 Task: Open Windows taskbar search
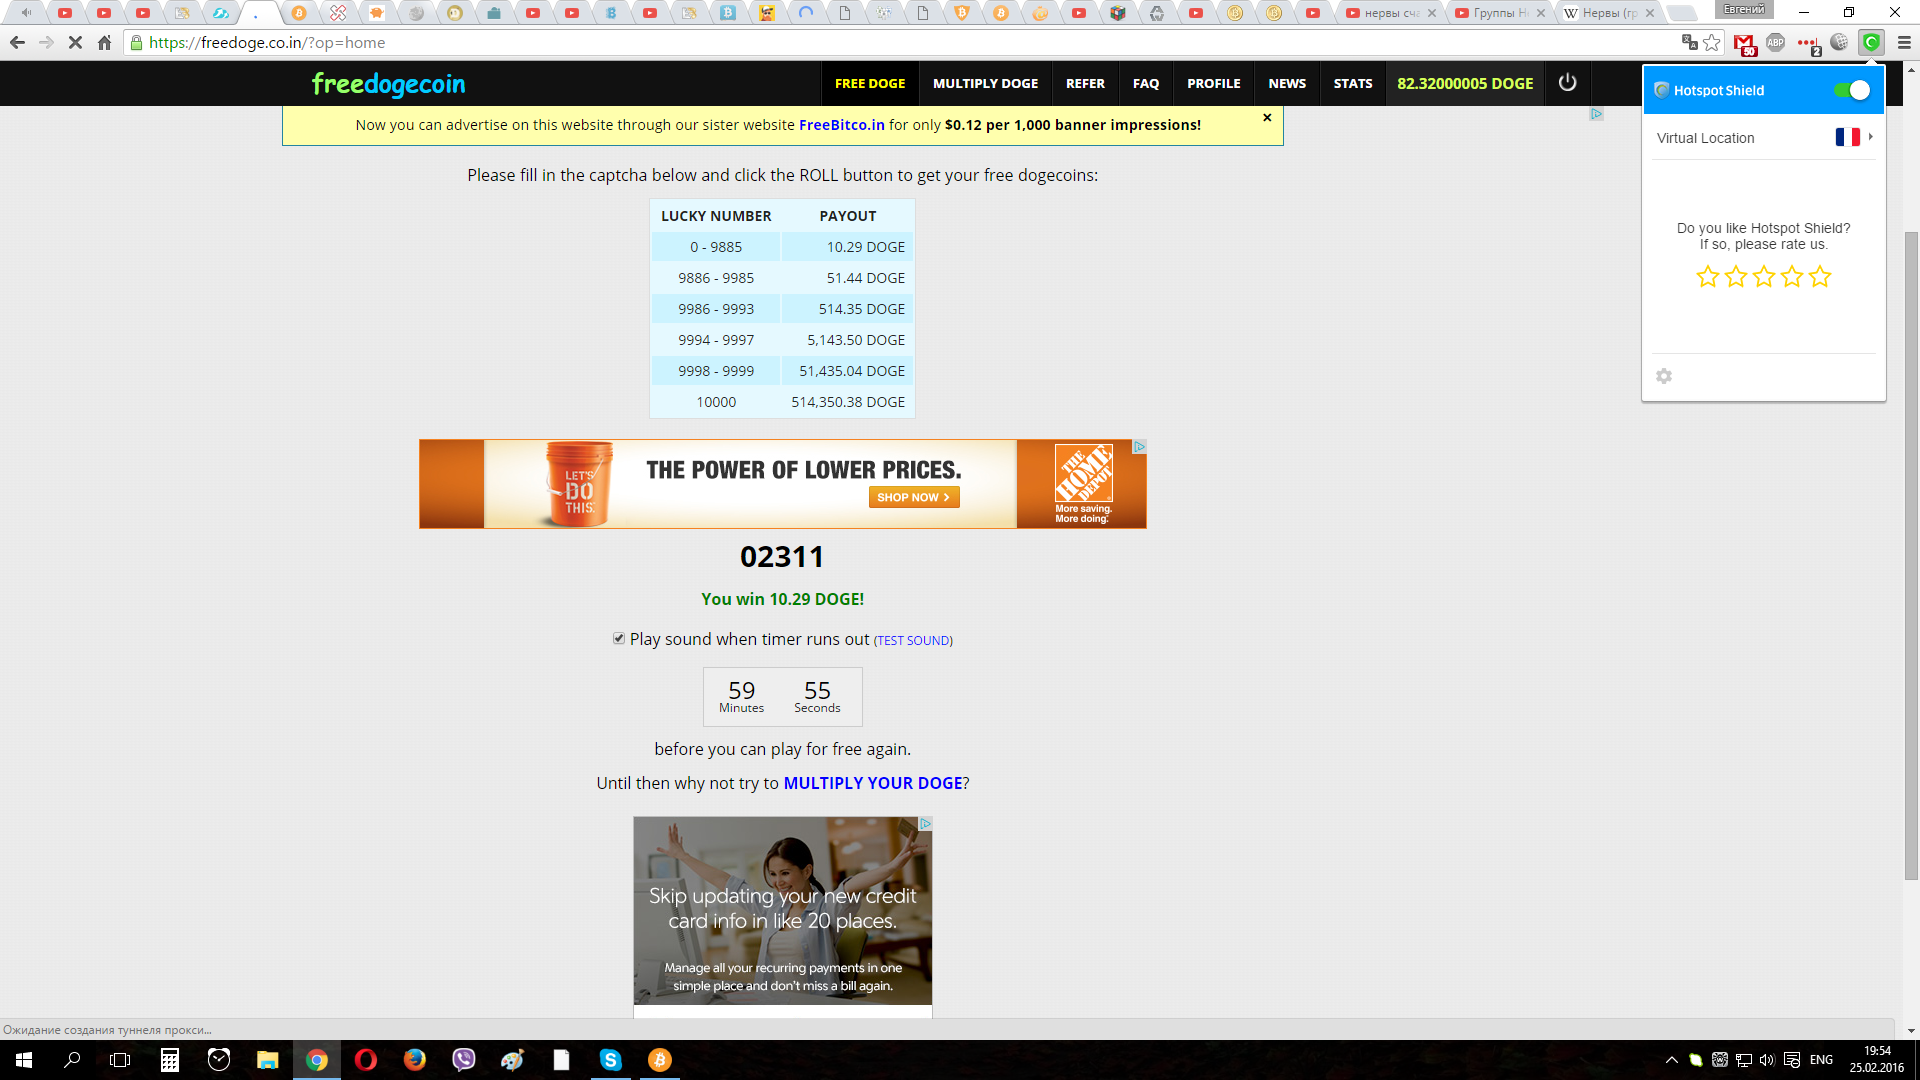pyautogui.click(x=72, y=1060)
